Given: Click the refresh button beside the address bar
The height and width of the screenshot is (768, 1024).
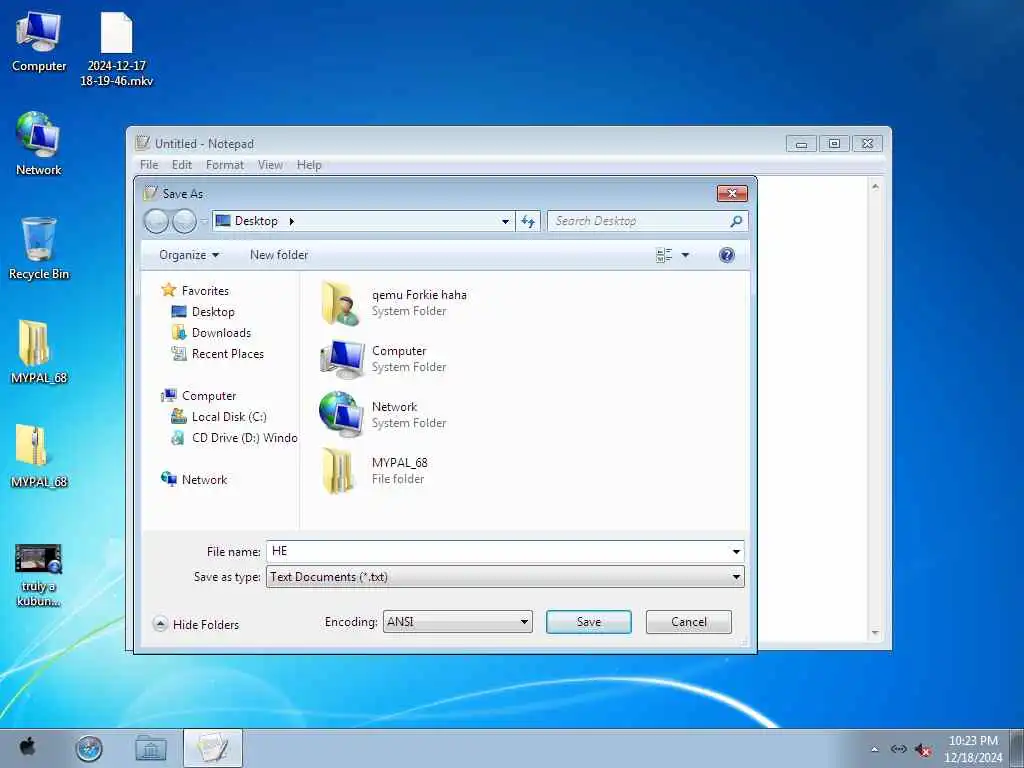Looking at the screenshot, I should [528, 221].
